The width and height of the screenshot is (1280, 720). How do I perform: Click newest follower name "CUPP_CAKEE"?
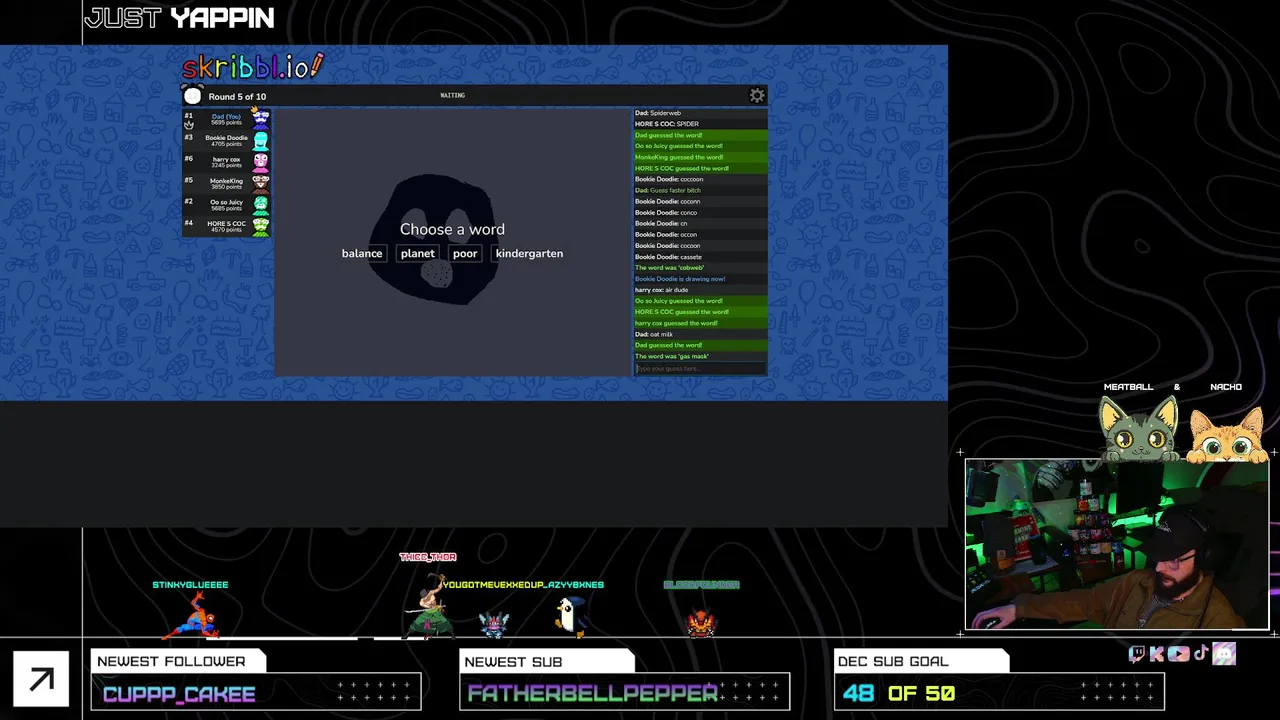pos(179,694)
